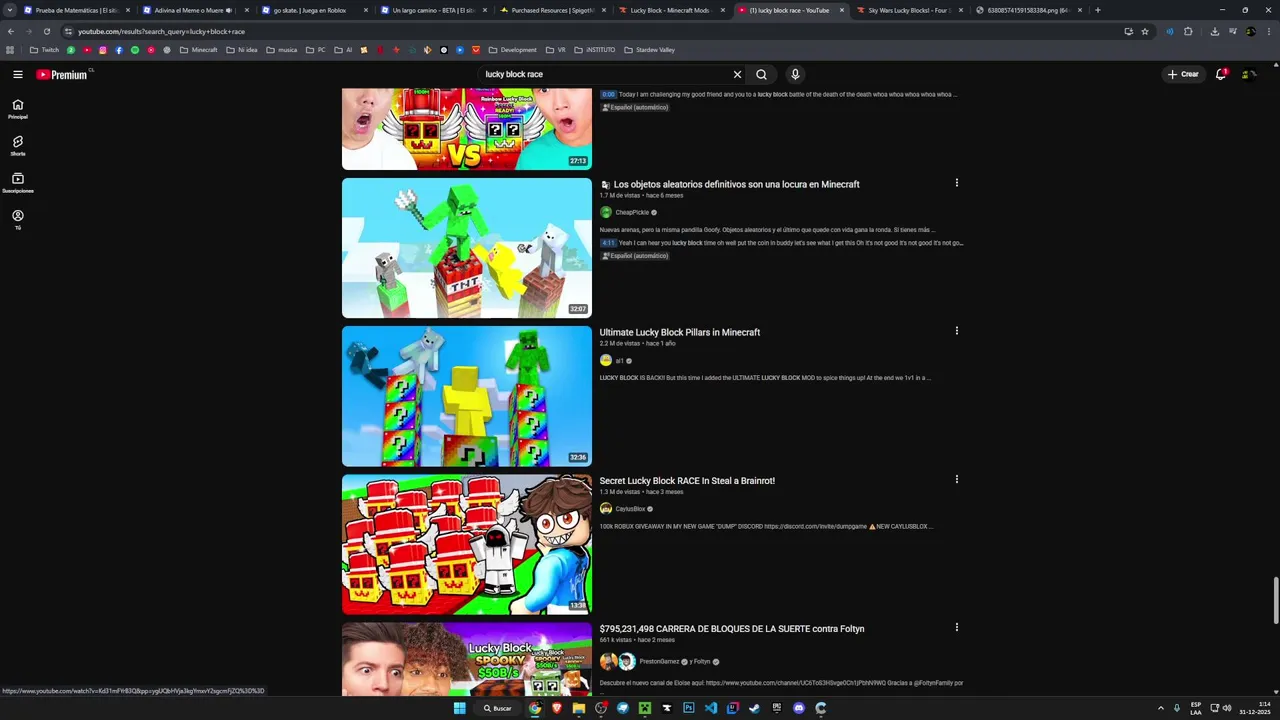This screenshot has width=1280, height=720.
Task: Open the Windows Start menu
Action: [x=459, y=708]
